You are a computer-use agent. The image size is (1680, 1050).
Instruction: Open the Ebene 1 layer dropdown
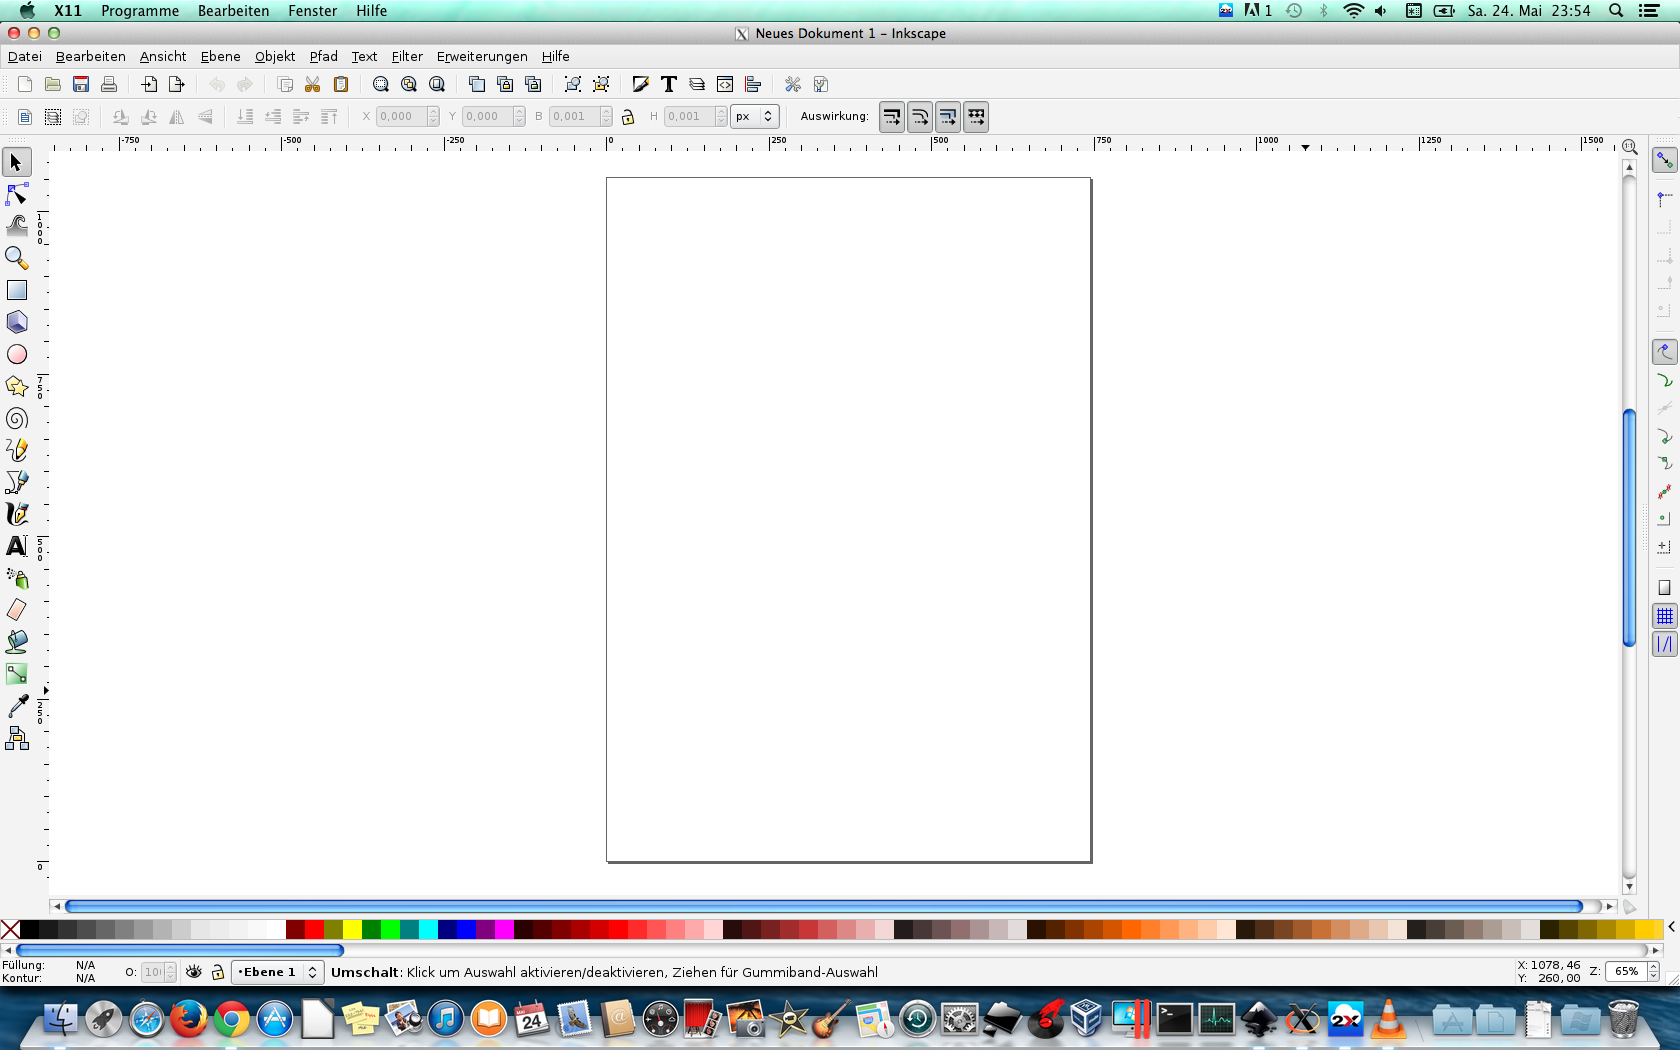coord(277,972)
